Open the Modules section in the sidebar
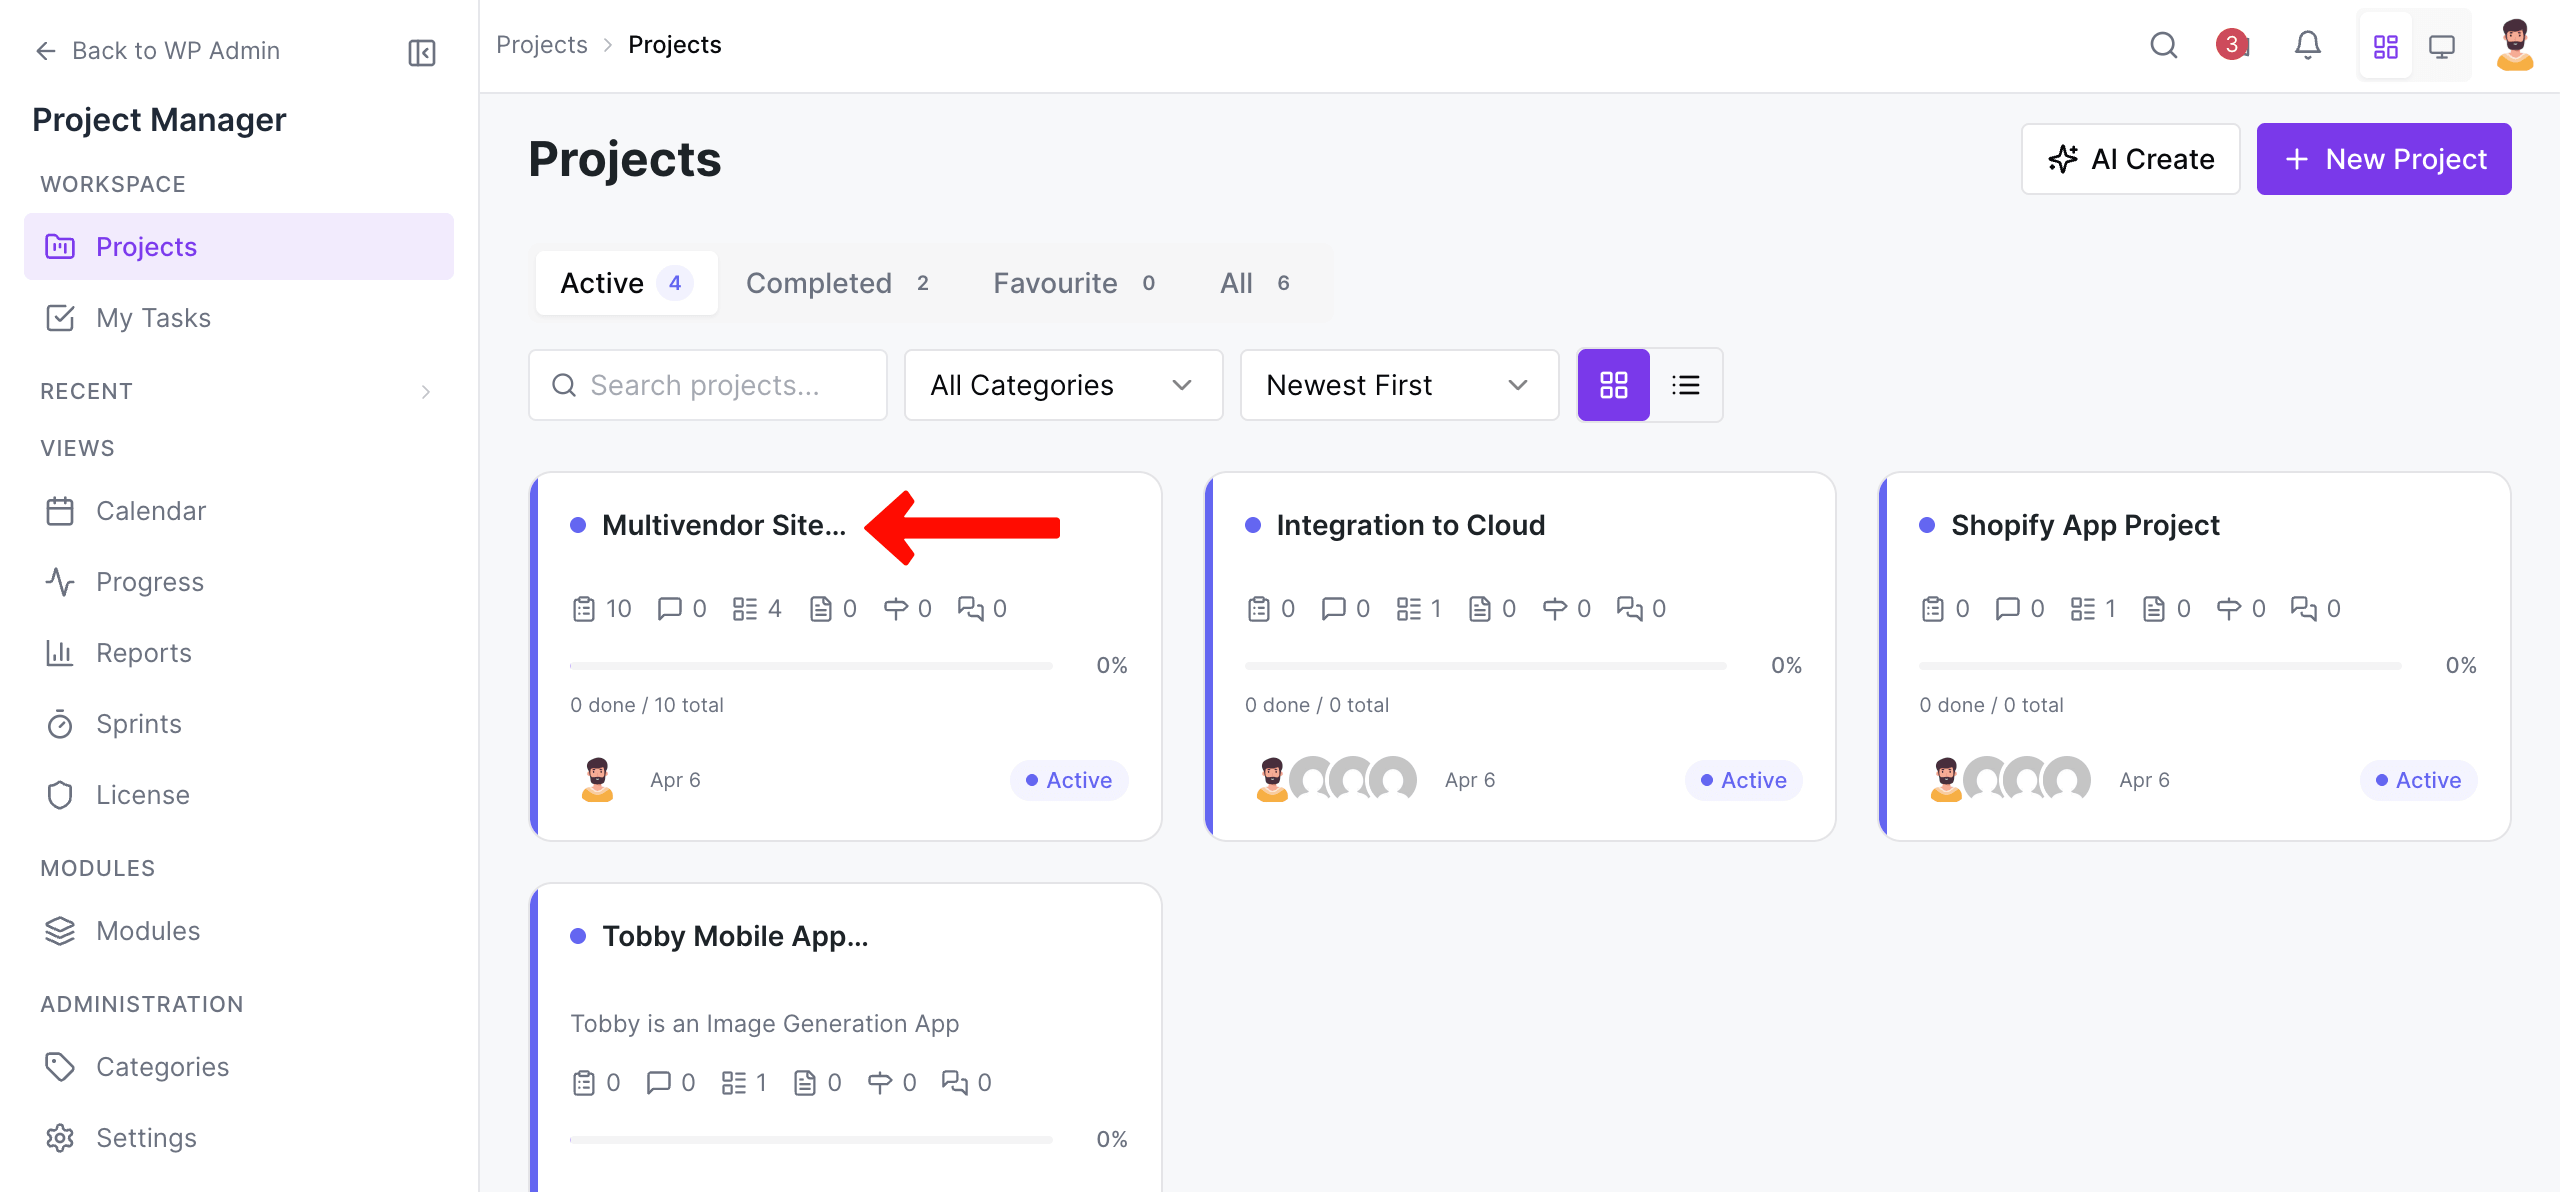This screenshot has height=1192, width=2560. point(147,930)
